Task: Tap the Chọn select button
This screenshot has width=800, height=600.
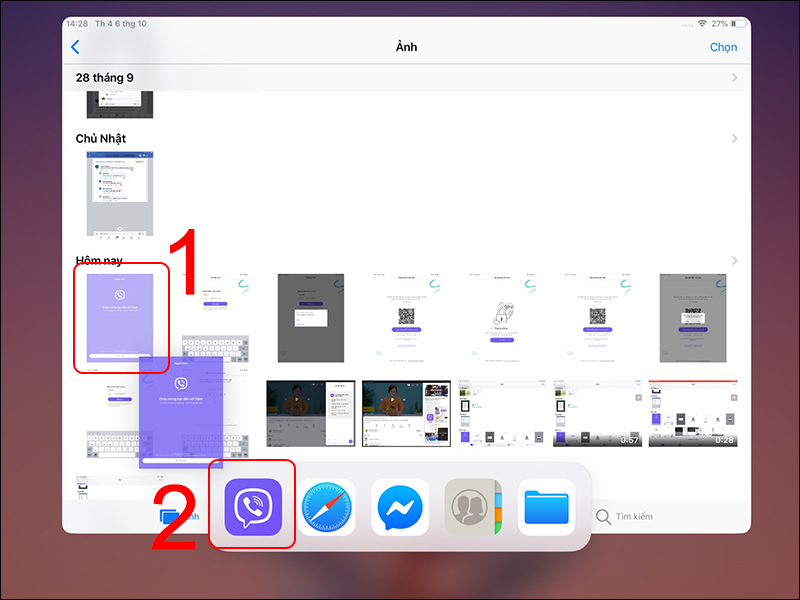Action: [723, 47]
